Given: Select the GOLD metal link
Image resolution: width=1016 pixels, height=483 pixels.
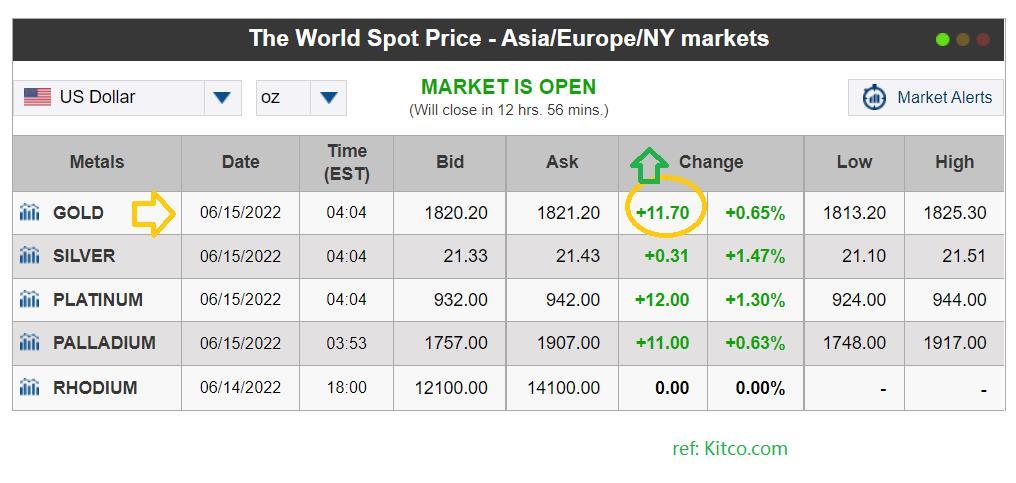Looking at the screenshot, I should coord(78,213).
